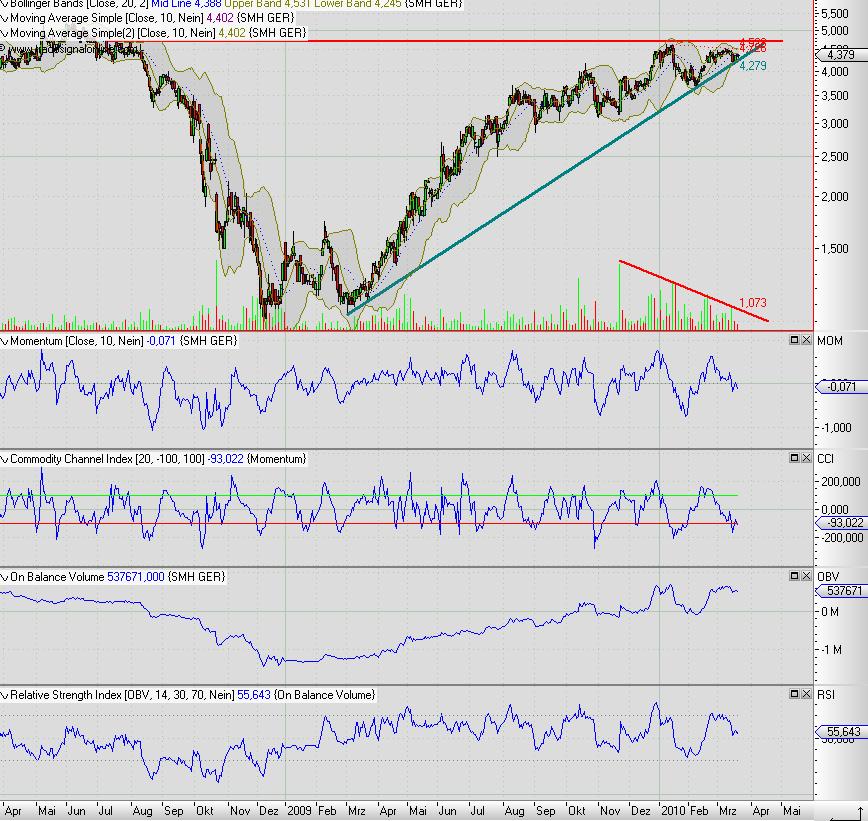Close the On Balance Volume panel
868x821 pixels.
pos(806,576)
